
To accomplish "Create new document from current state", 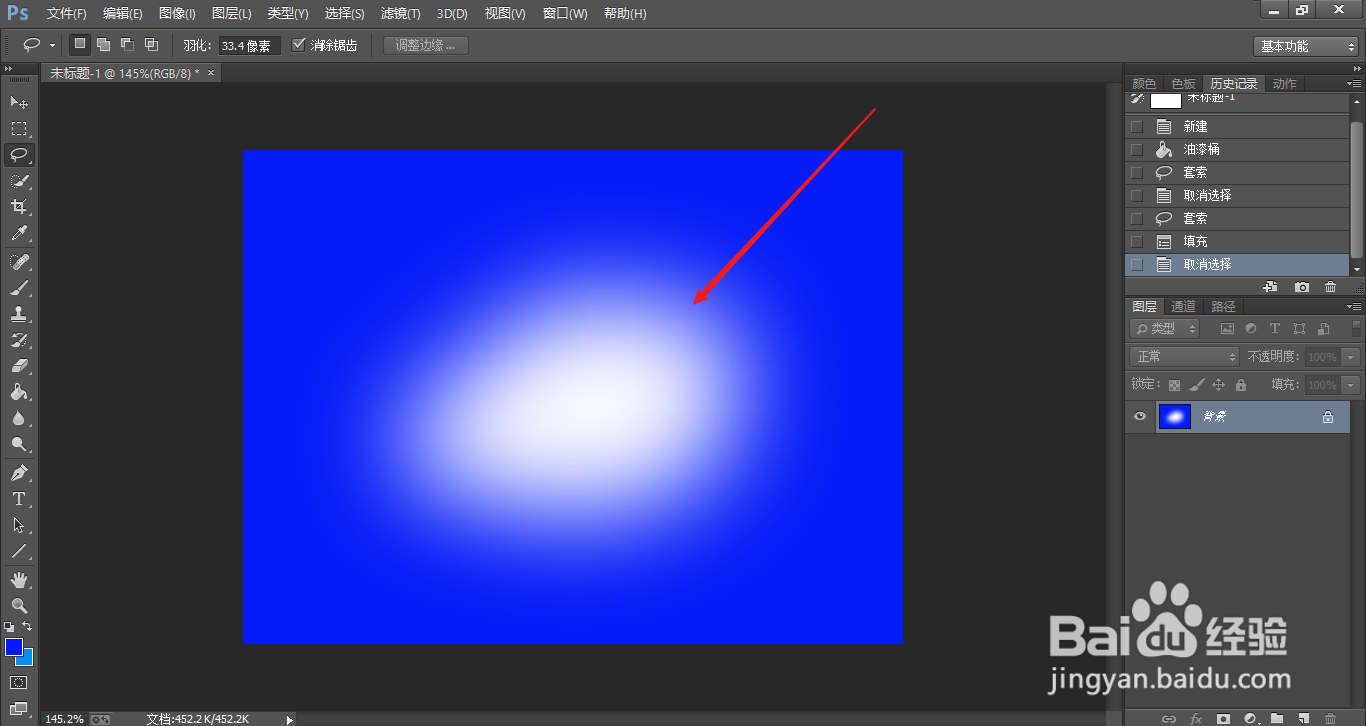I will [x=1270, y=287].
